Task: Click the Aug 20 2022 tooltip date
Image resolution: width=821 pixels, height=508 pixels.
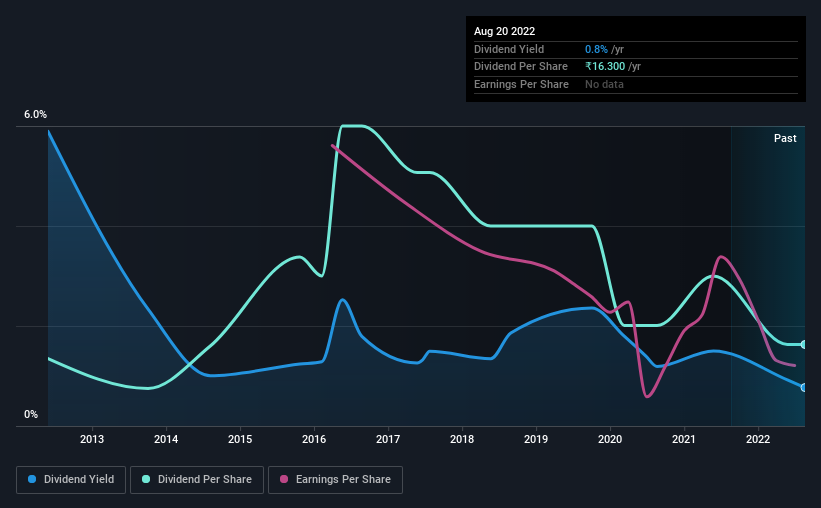Action: [504, 31]
